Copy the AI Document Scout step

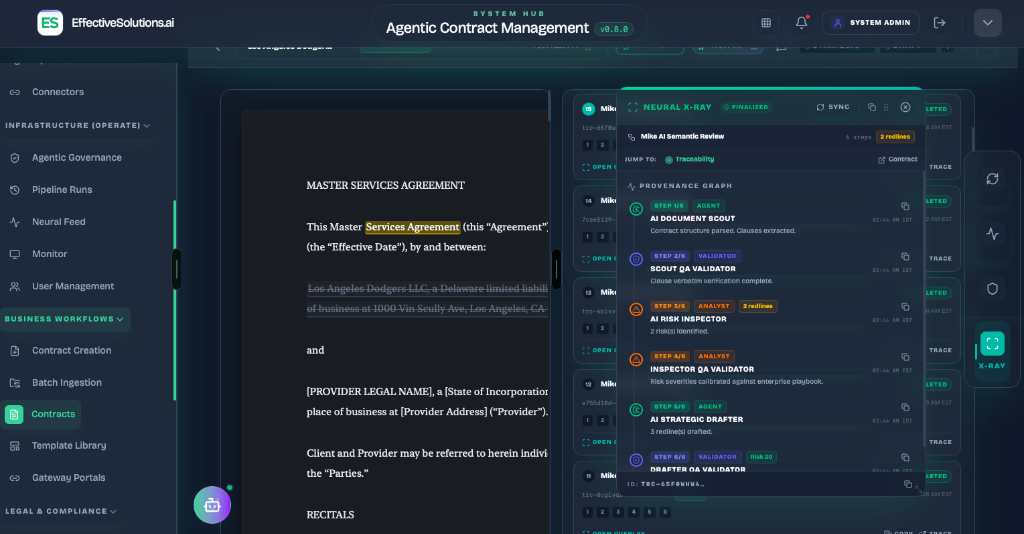(x=905, y=206)
